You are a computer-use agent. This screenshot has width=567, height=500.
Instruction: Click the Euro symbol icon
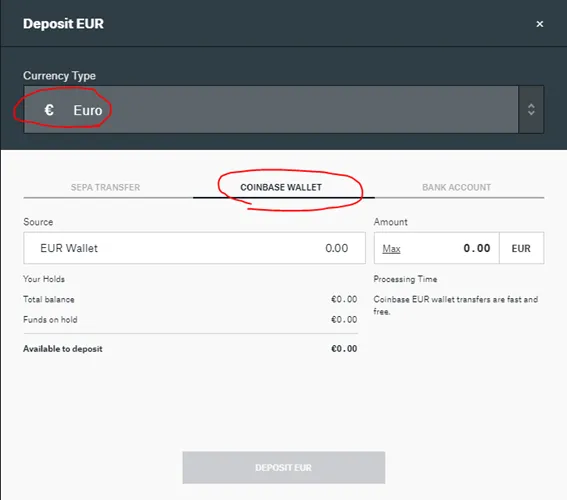(x=49, y=110)
